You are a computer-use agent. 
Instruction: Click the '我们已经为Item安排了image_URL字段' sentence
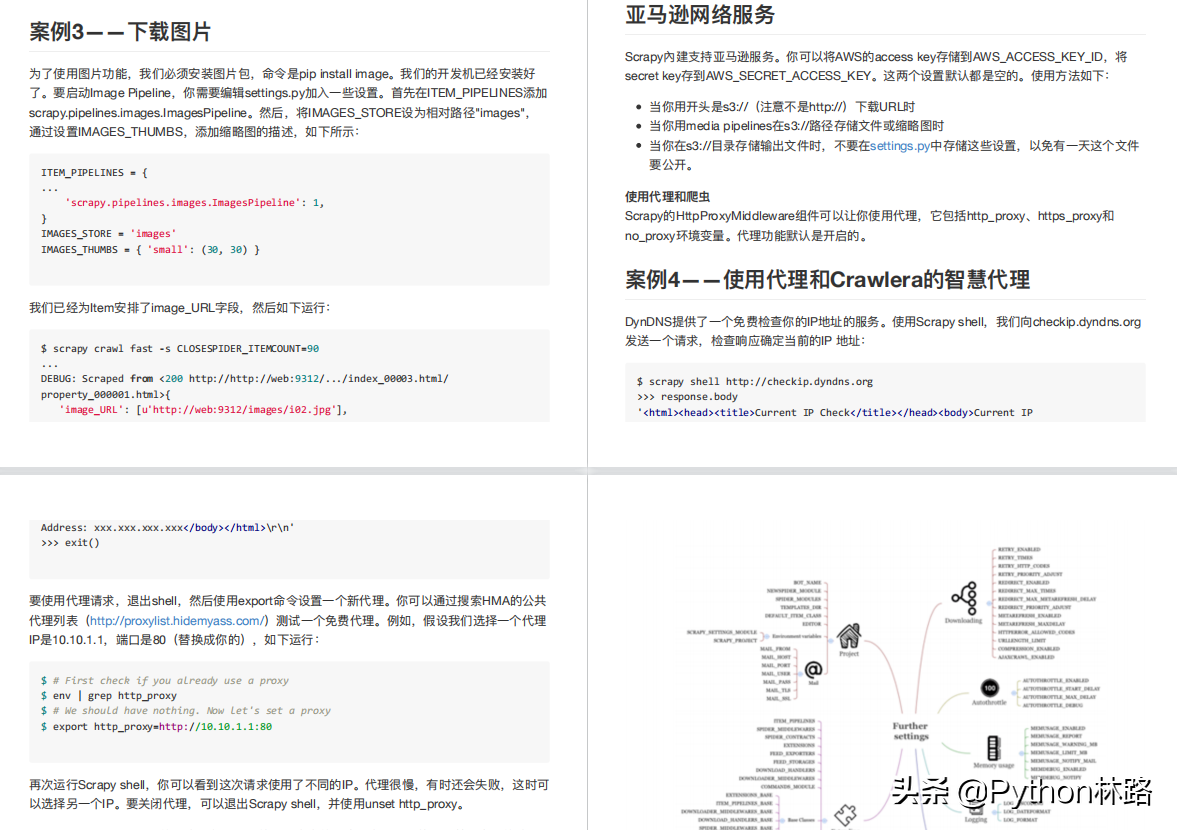[179, 308]
